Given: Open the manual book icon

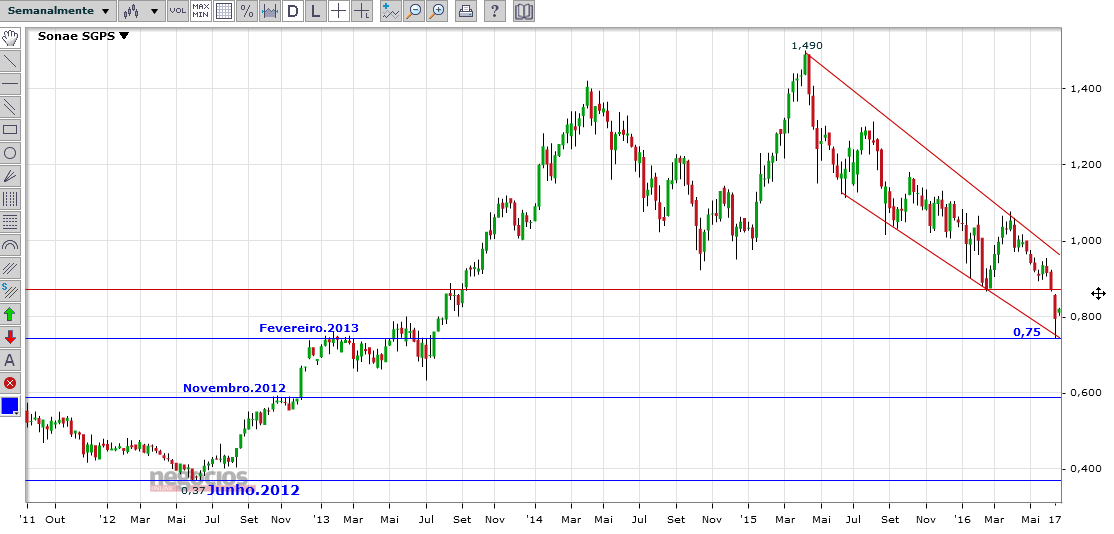Looking at the screenshot, I should (x=524, y=11).
